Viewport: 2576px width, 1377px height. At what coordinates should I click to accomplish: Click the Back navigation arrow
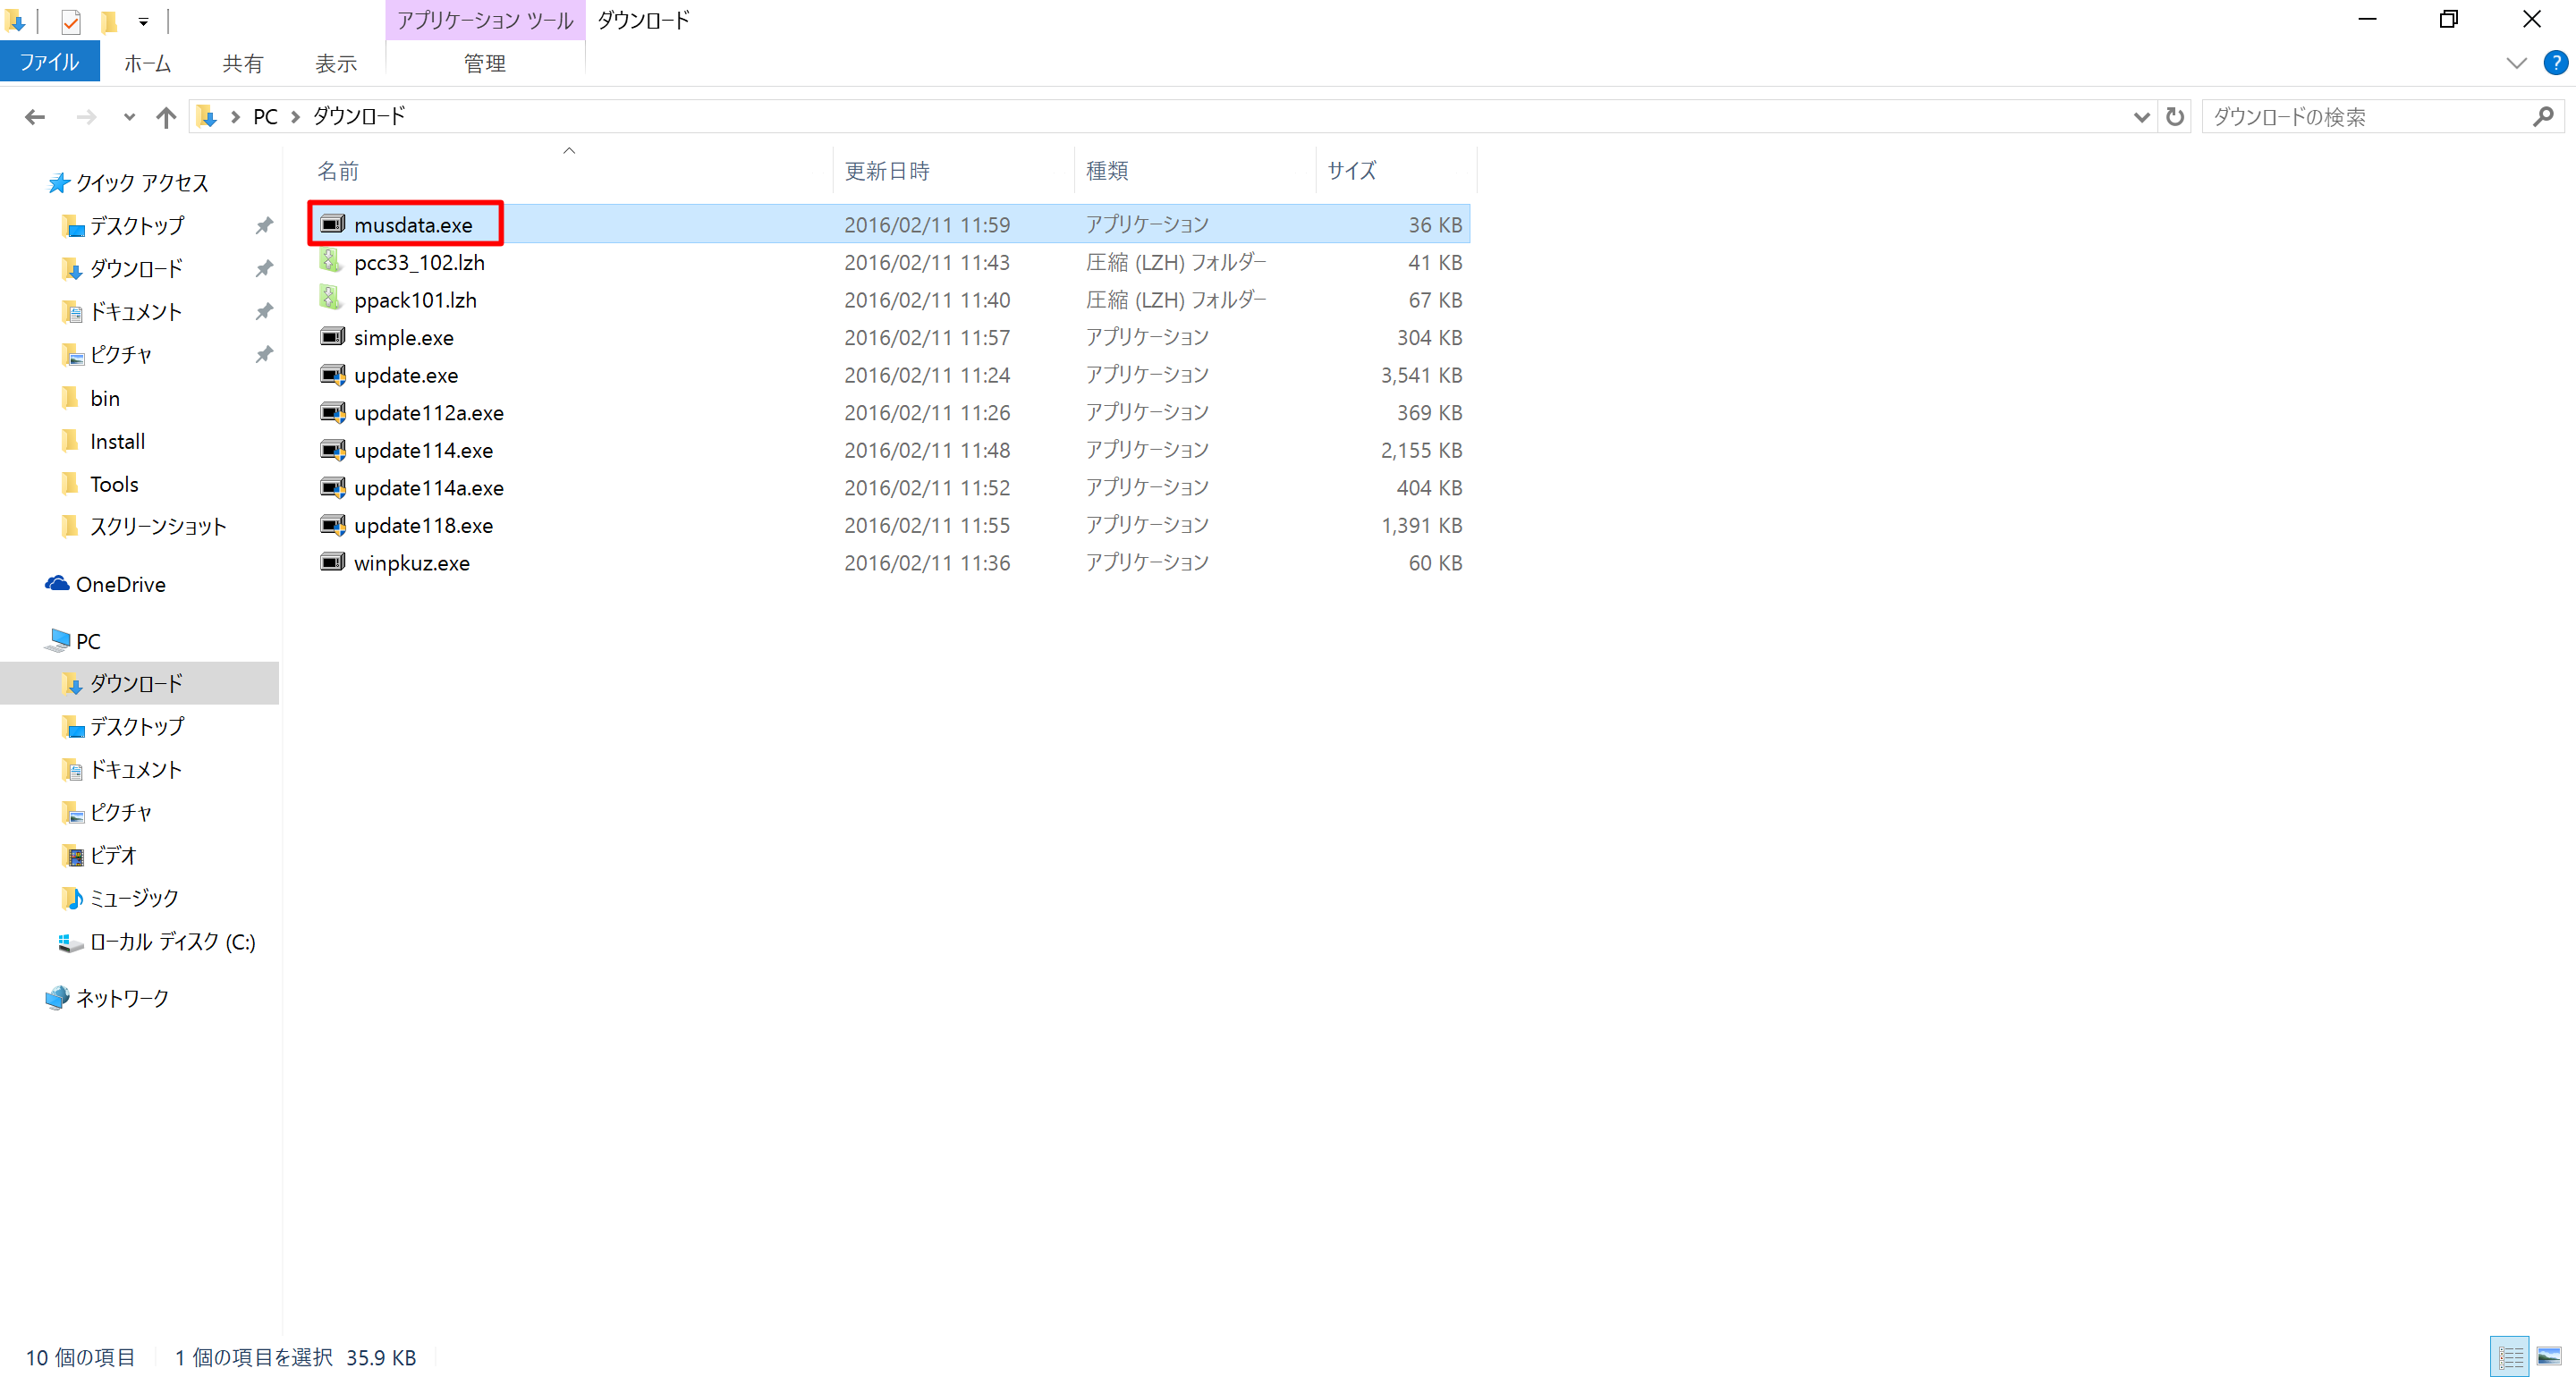pyautogui.click(x=35, y=117)
